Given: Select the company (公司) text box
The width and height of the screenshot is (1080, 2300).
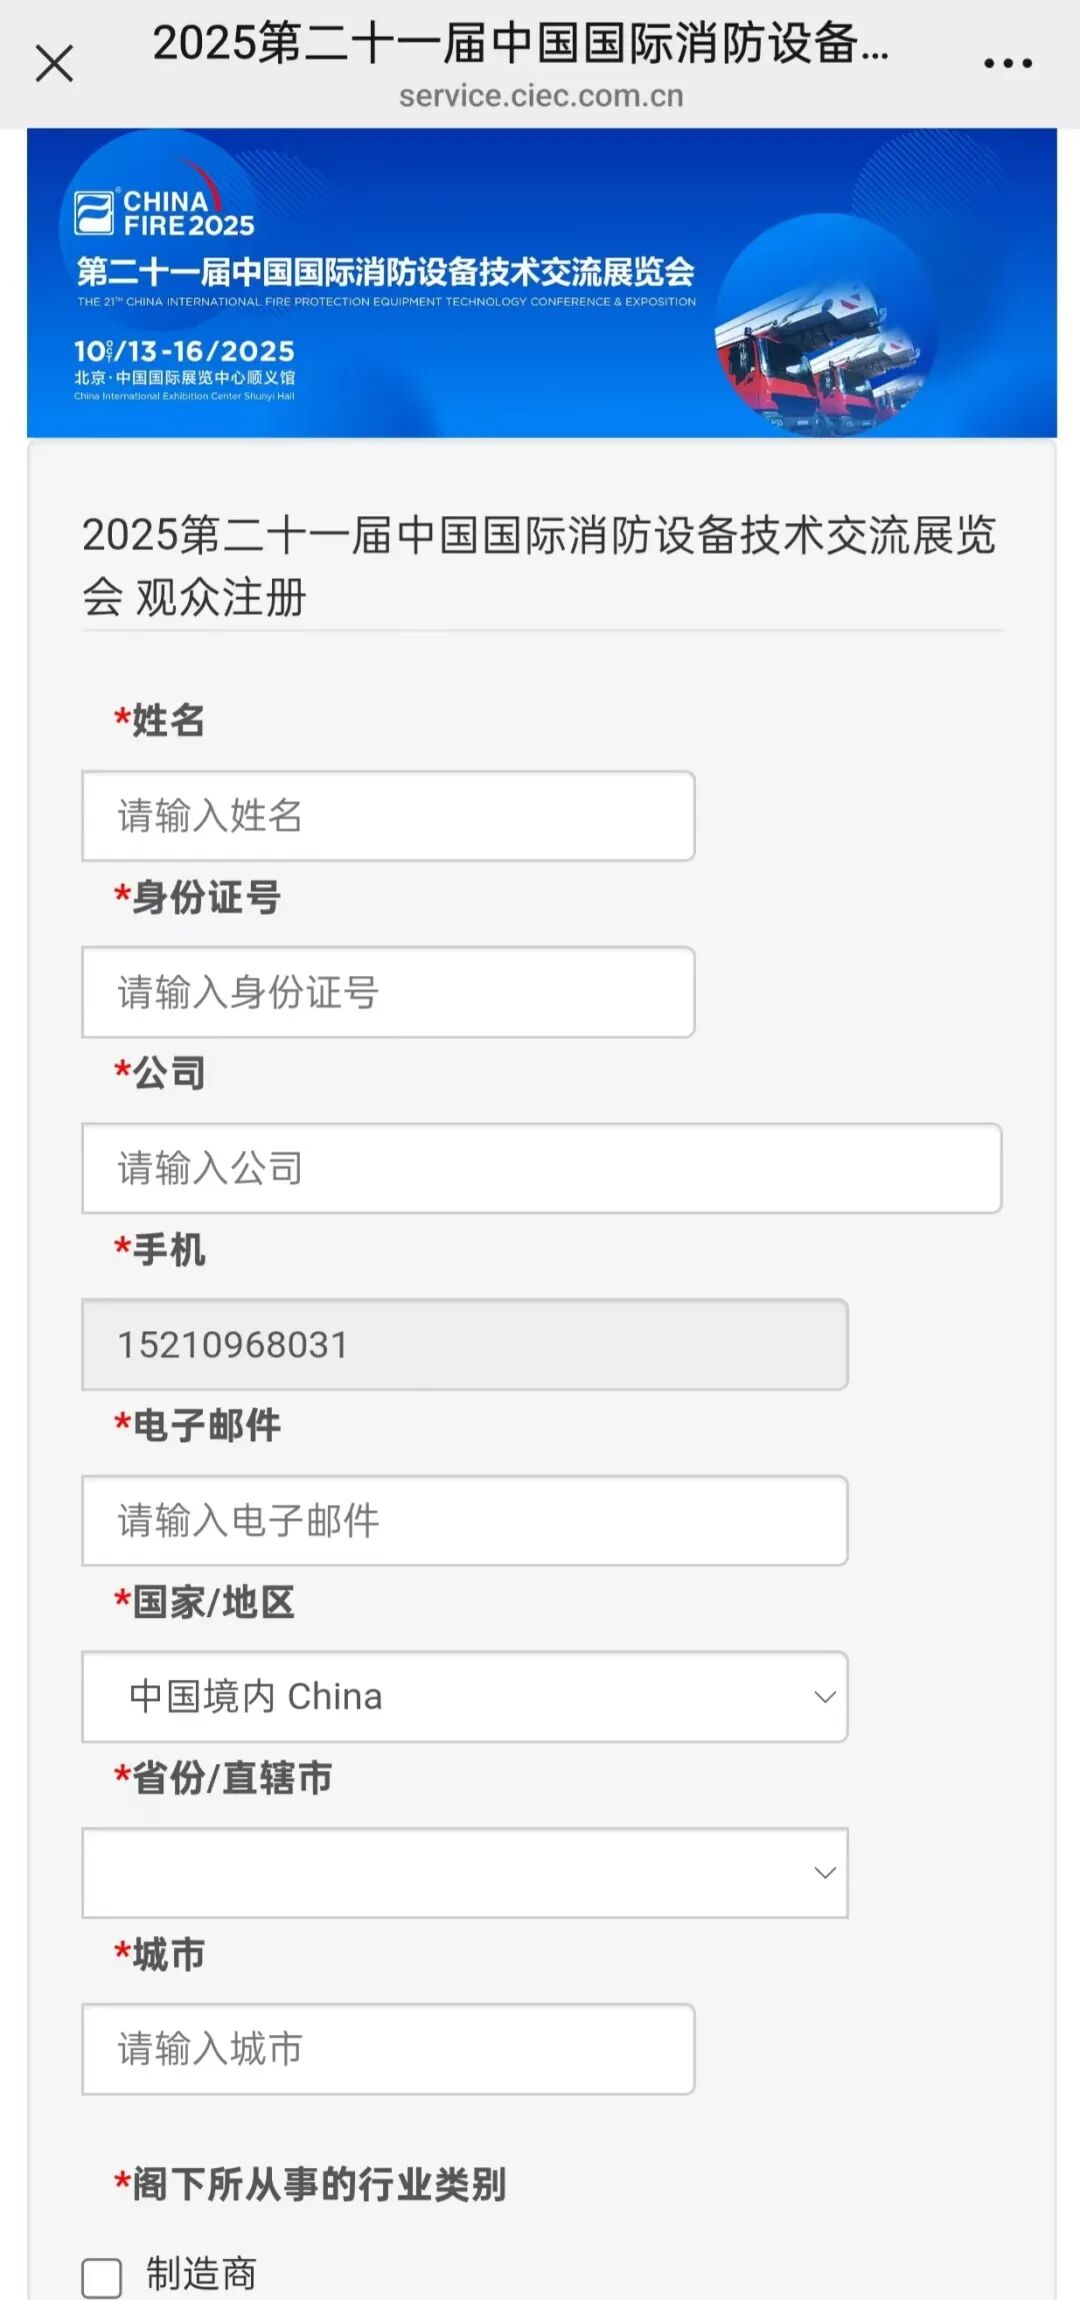Looking at the screenshot, I should click(541, 1168).
